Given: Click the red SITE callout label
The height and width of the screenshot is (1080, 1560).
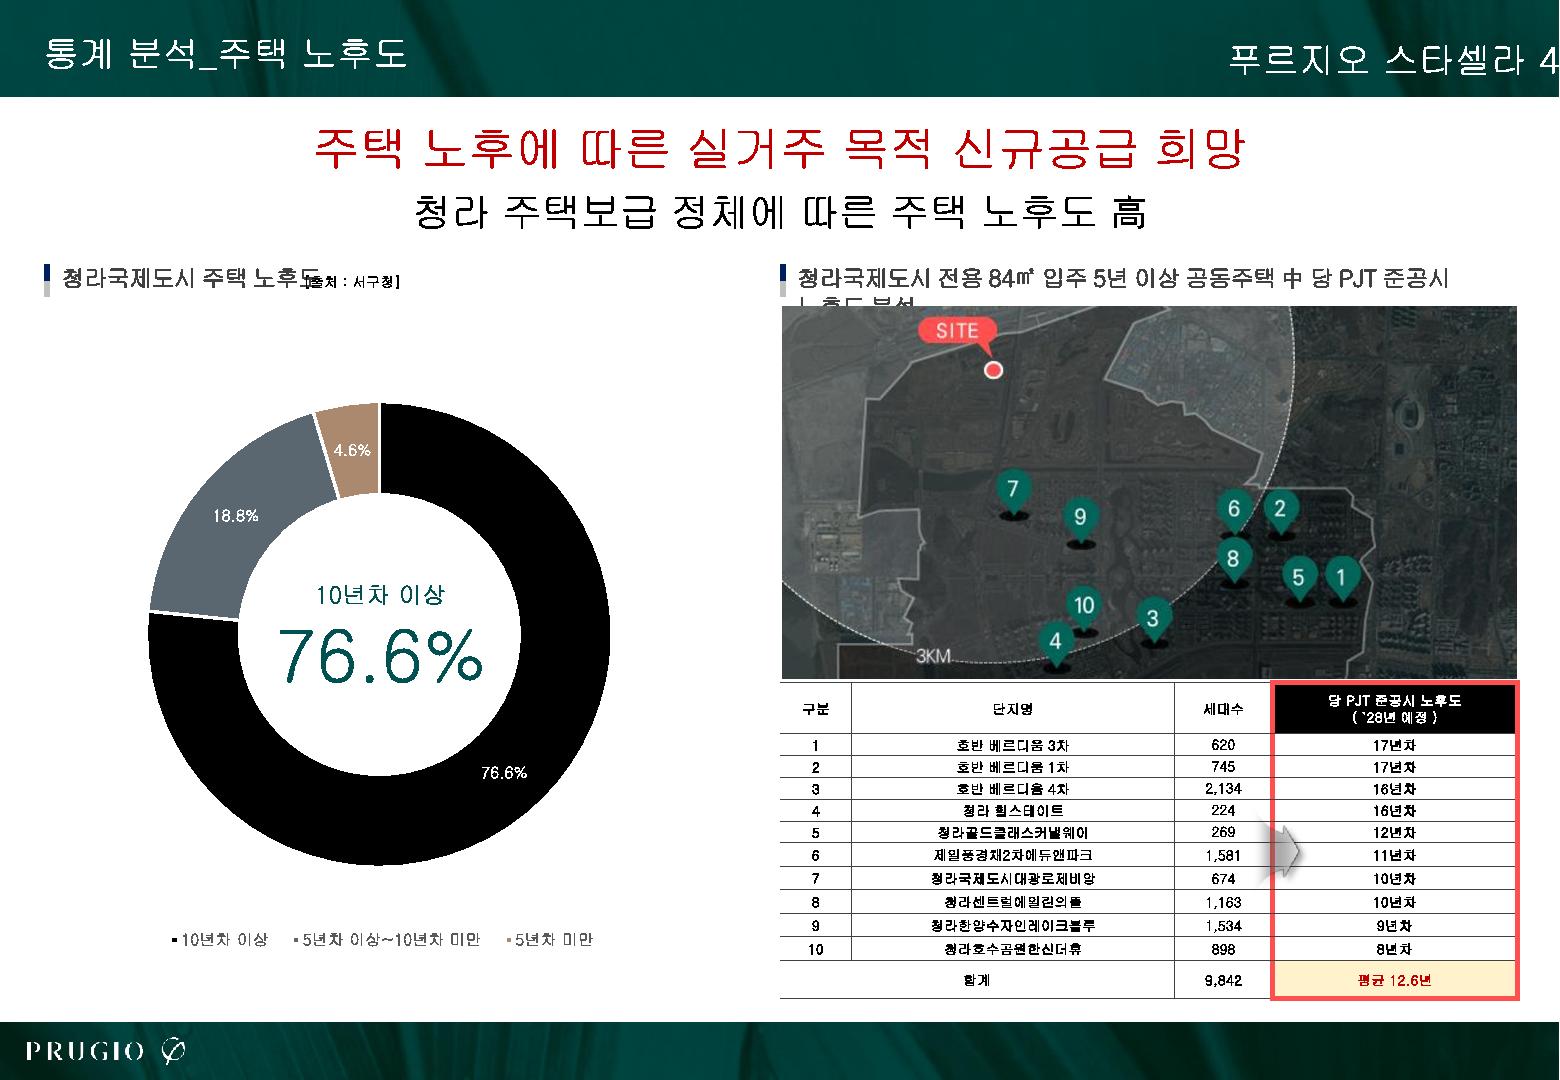Looking at the screenshot, I should pos(957,332).
